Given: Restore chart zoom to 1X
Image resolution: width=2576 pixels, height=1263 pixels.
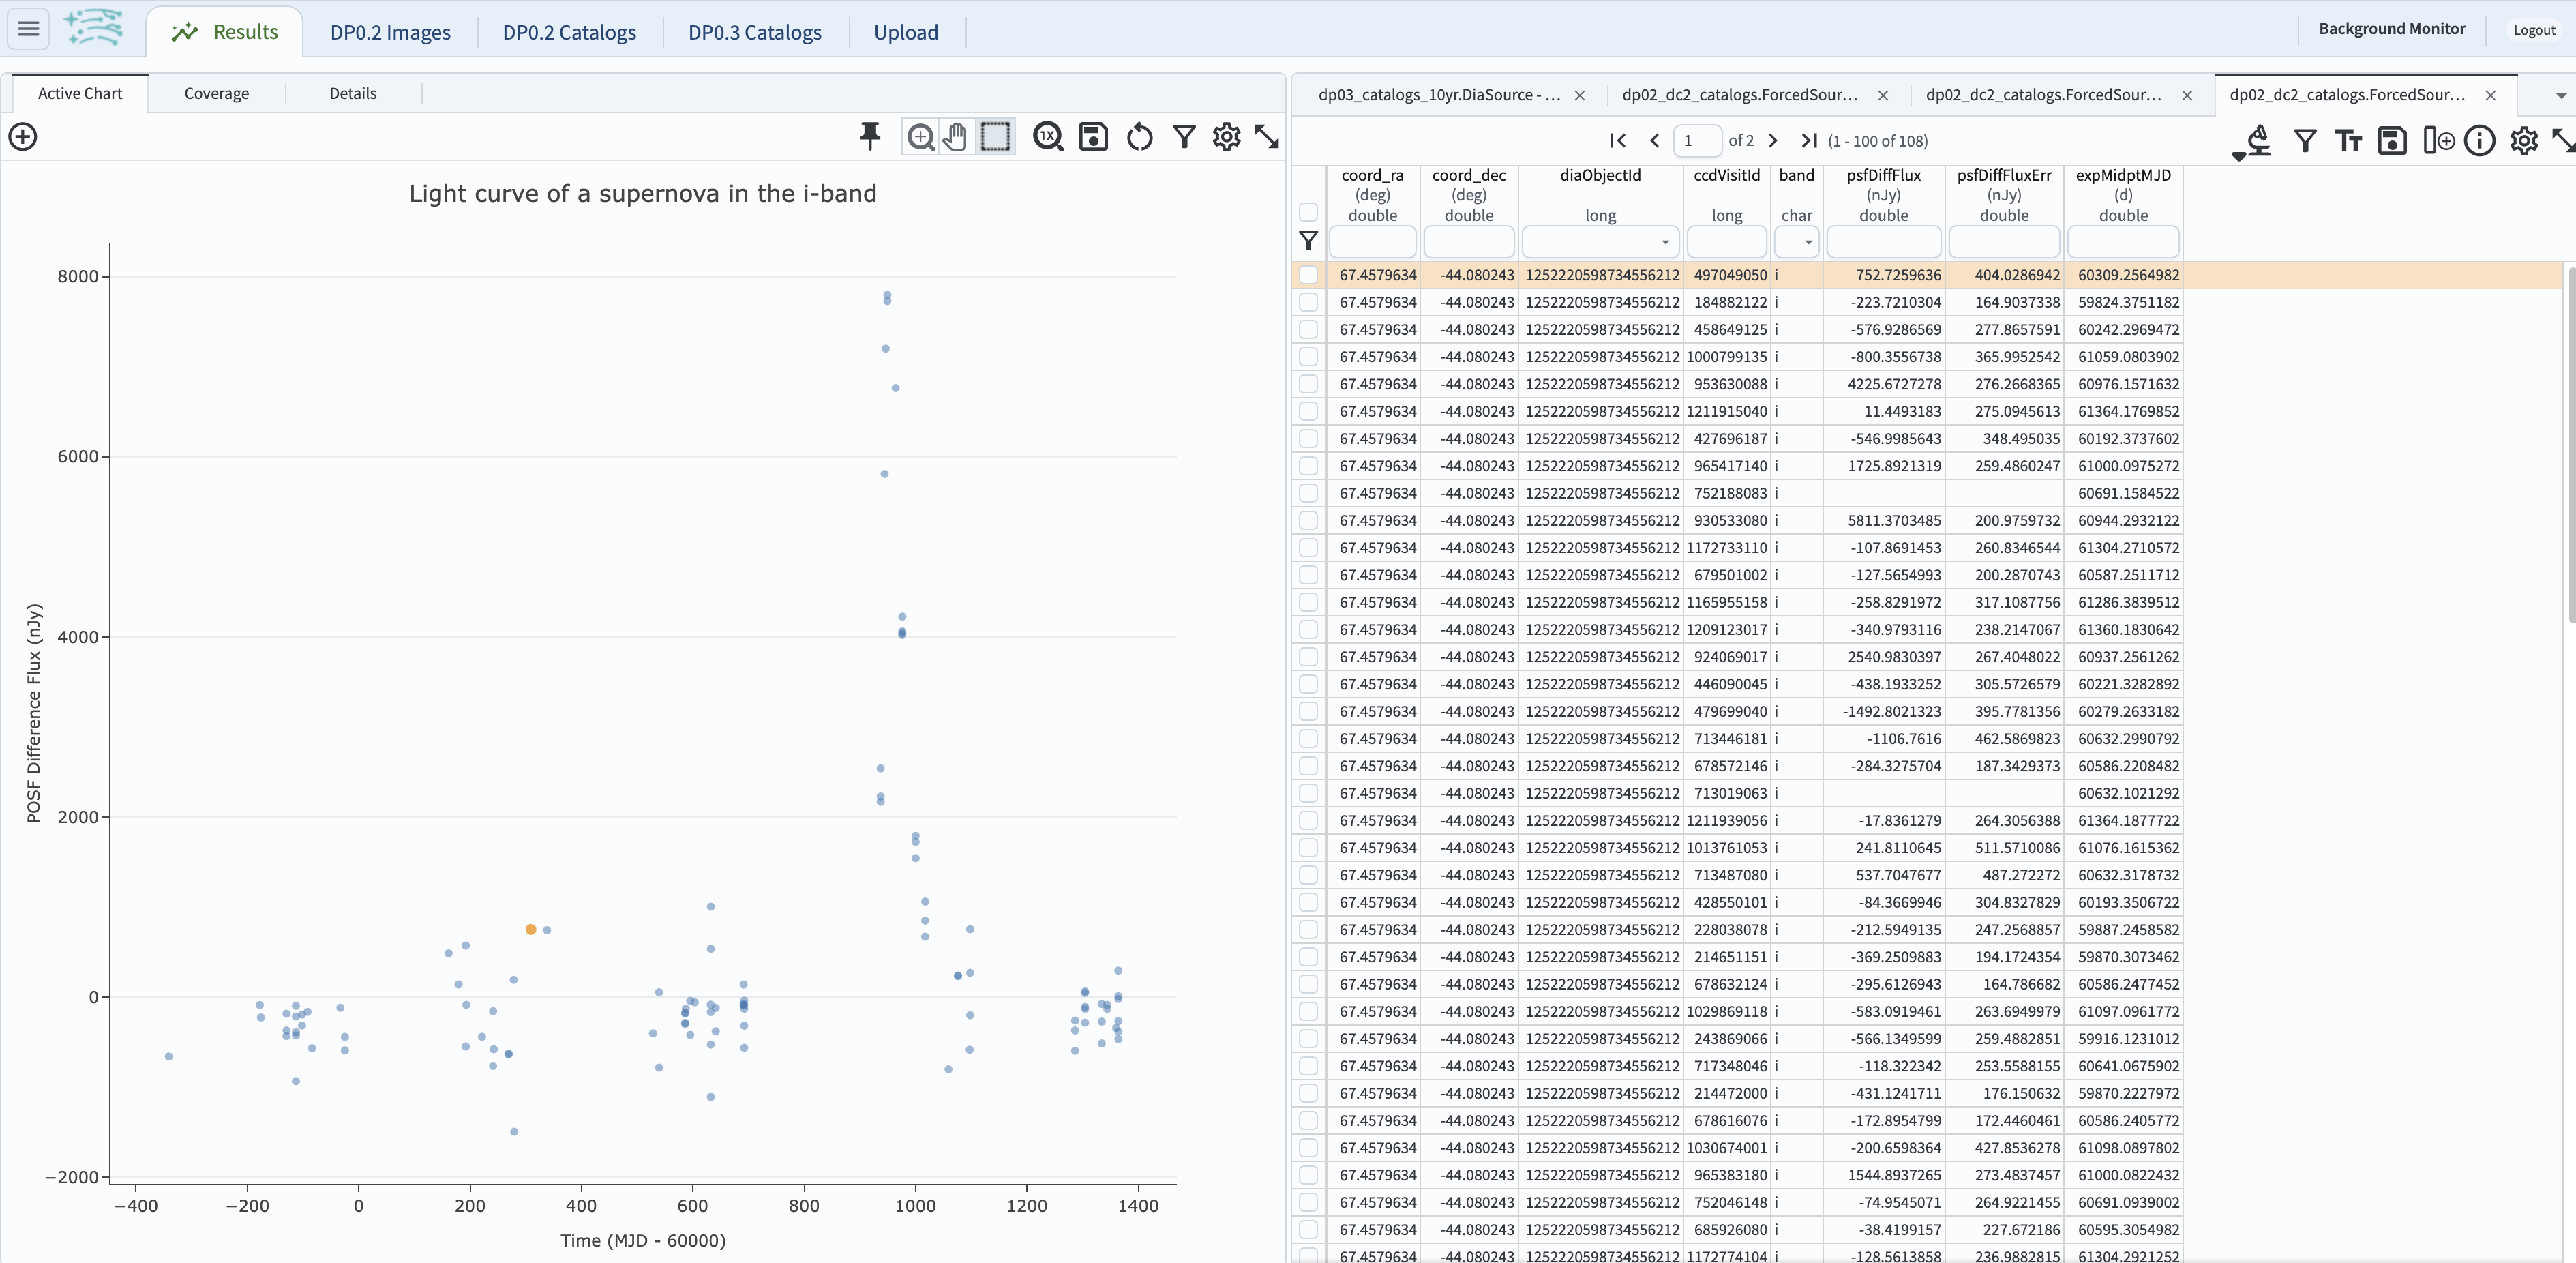Looking at the screenshot, I should click(x=1048, y=137).
